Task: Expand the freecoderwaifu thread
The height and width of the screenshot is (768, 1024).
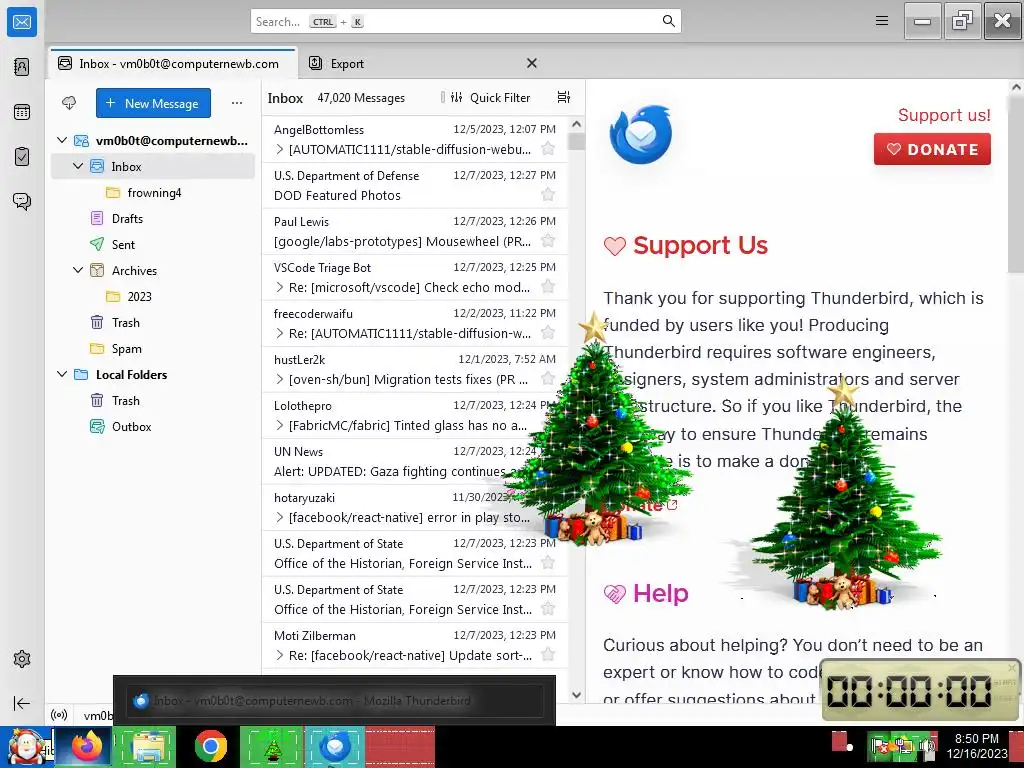Action: click(280, 333)
